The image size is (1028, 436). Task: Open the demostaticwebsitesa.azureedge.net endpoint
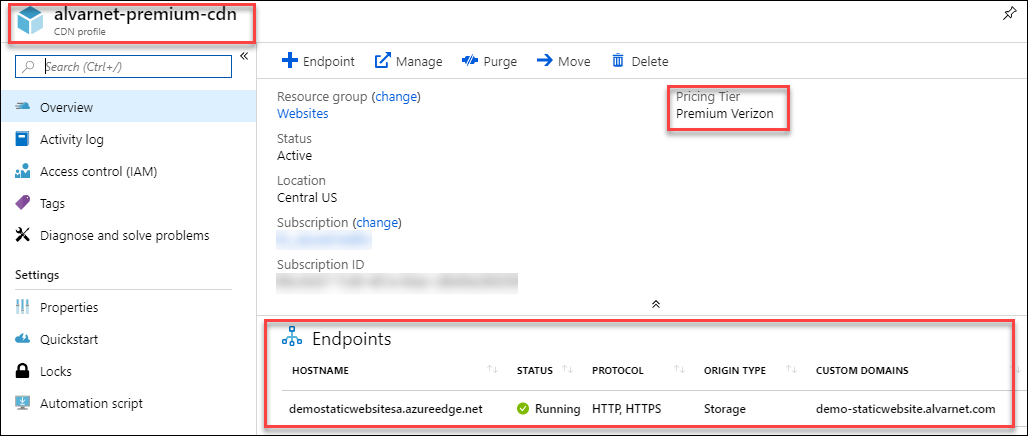(x=387, y=408)
